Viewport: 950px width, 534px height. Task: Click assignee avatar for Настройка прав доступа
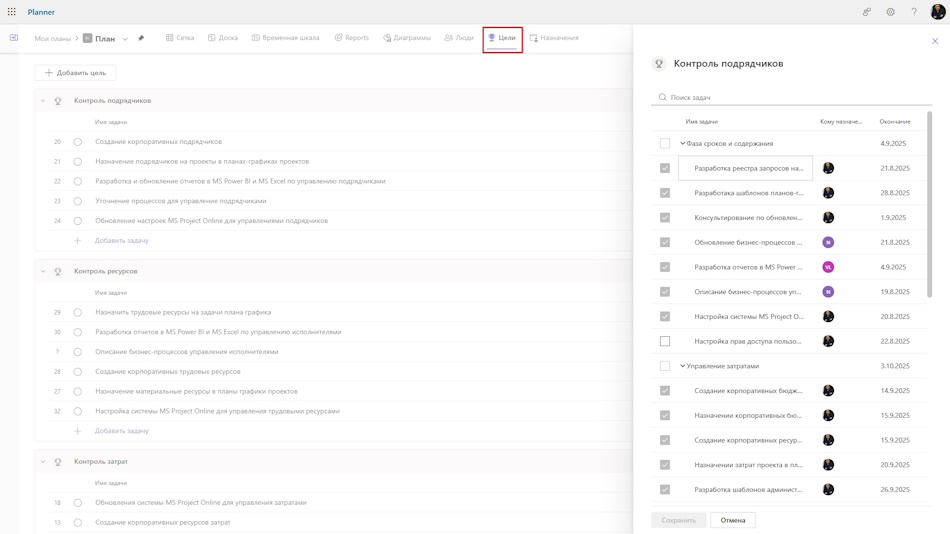[828, 341]
